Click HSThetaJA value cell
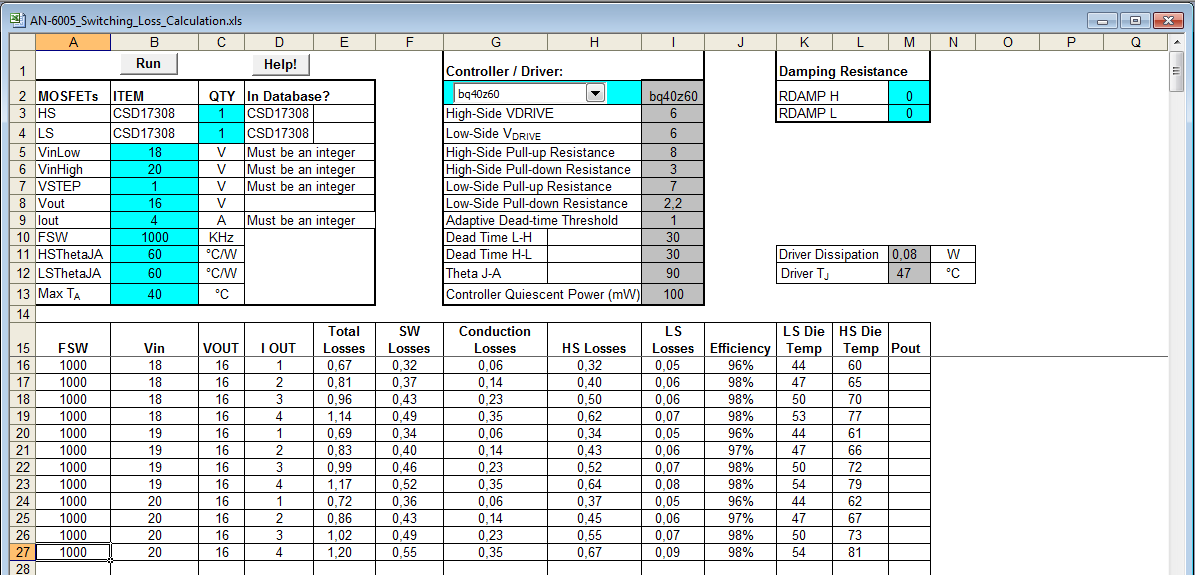Image resolution: width=1195 pixels, height=575 pixels. 155,255
